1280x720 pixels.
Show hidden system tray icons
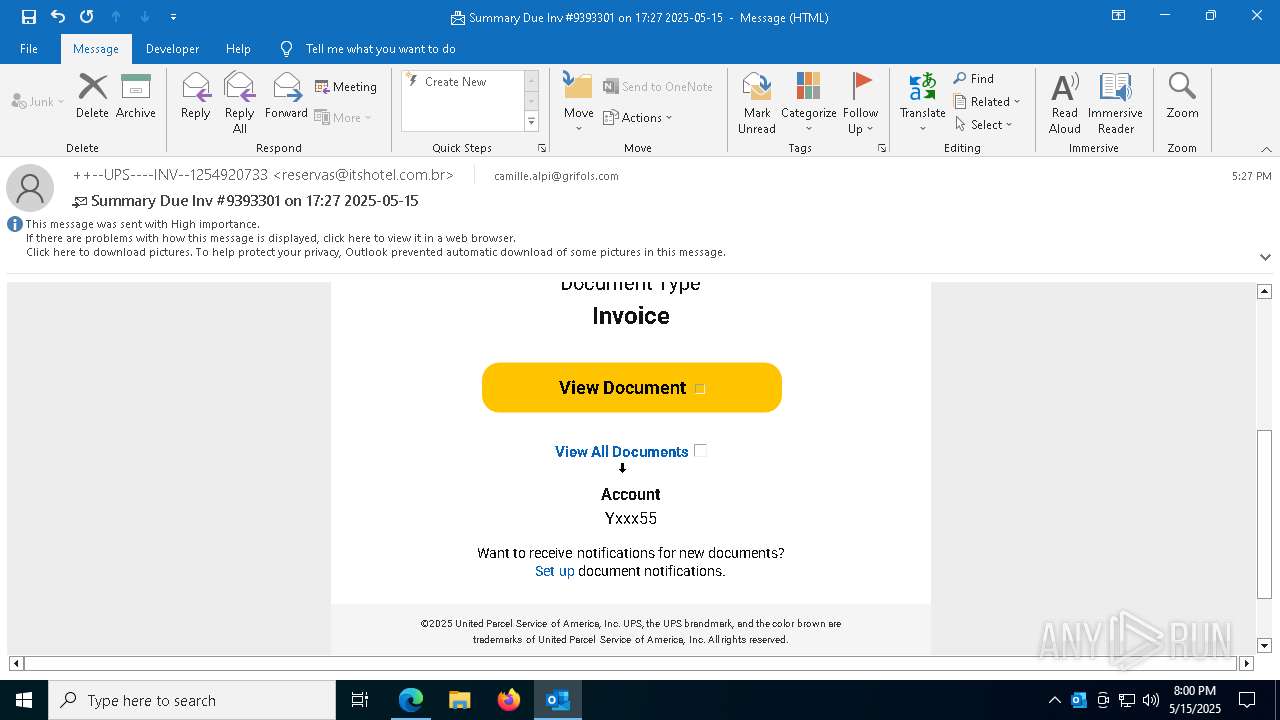(x=1054, y=700)
